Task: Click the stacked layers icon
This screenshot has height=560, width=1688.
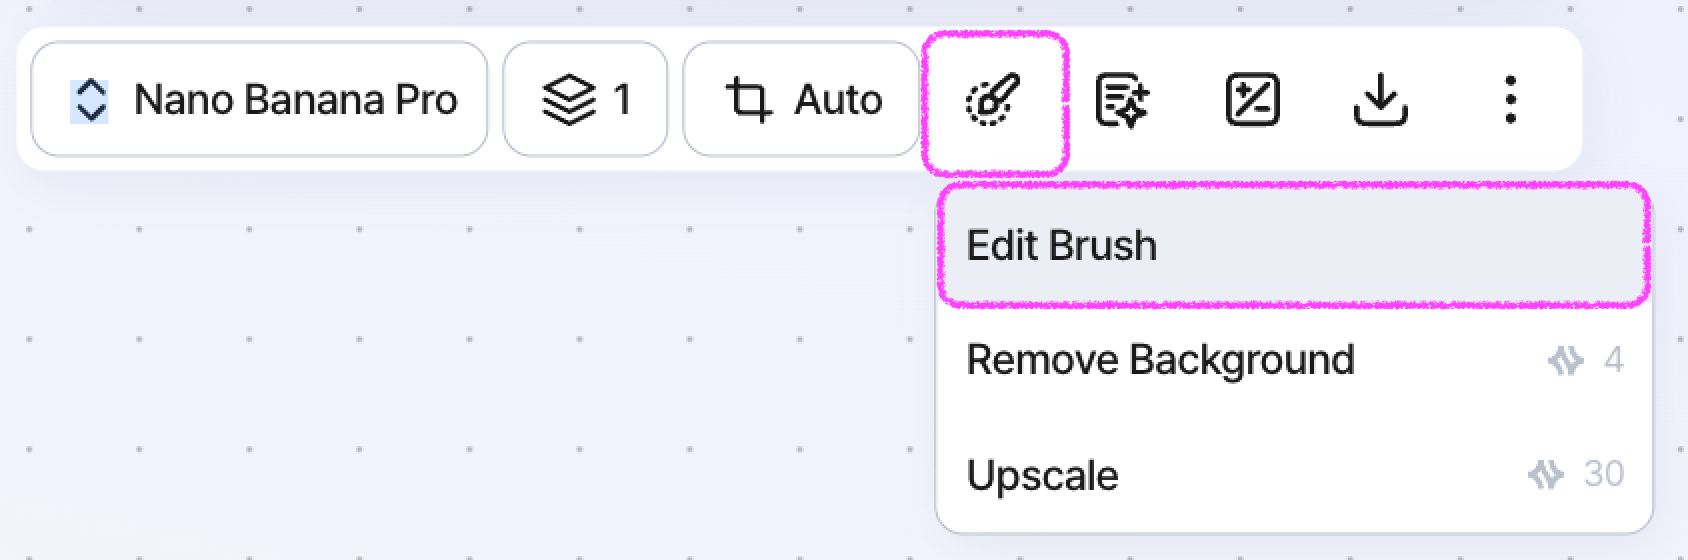Action: [x=569, y=100]
